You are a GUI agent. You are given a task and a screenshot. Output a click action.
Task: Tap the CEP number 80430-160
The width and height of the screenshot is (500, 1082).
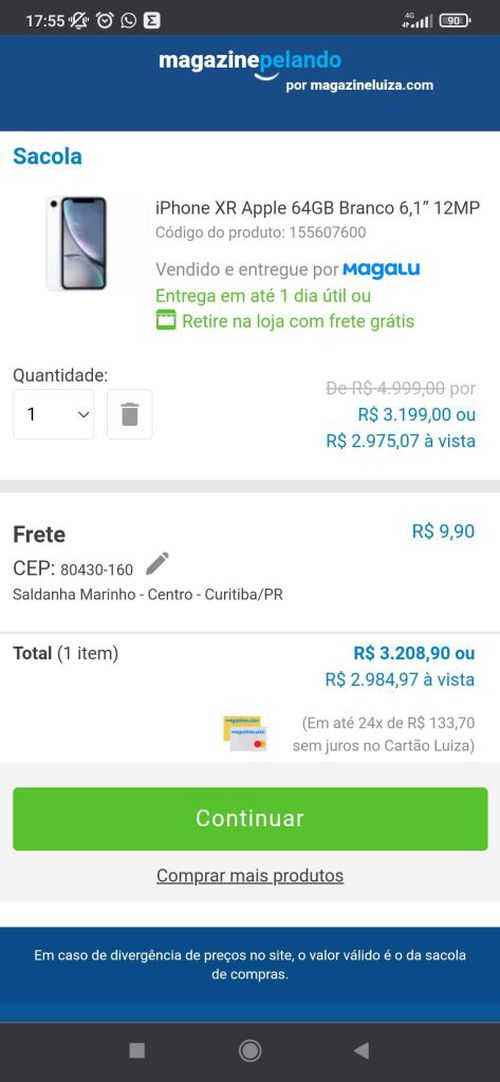[x=97, y=570]
